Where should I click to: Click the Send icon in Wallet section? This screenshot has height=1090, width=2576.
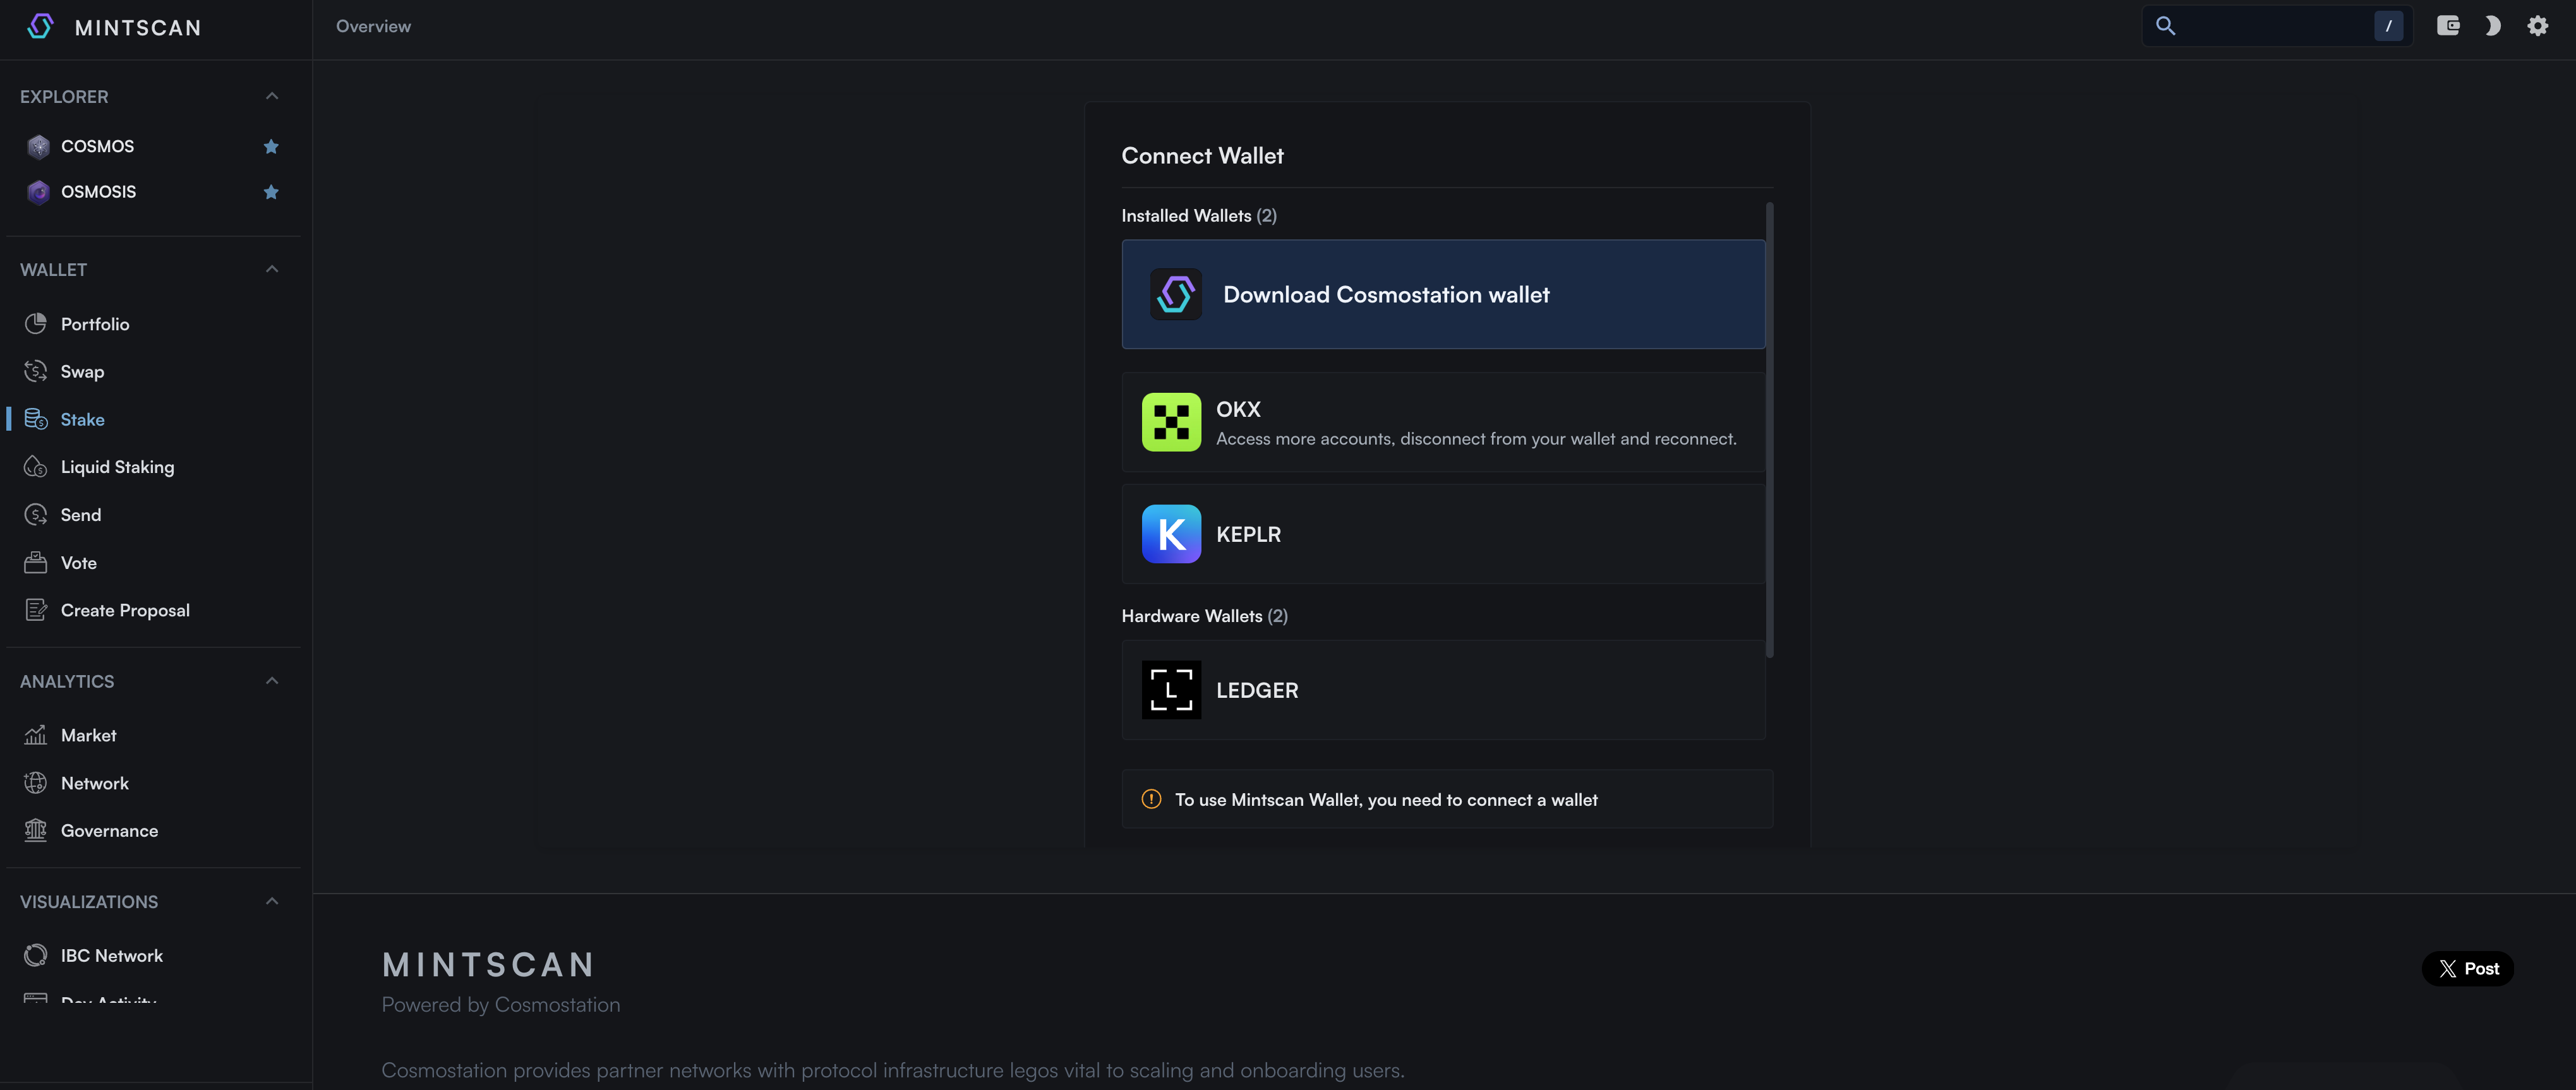click(35, 514)
